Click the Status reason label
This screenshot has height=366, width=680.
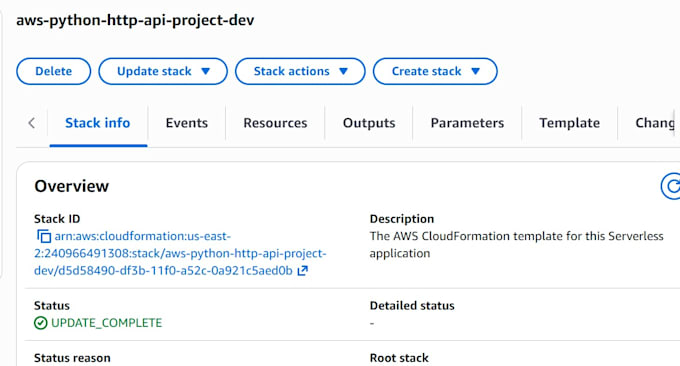[72, 358]
